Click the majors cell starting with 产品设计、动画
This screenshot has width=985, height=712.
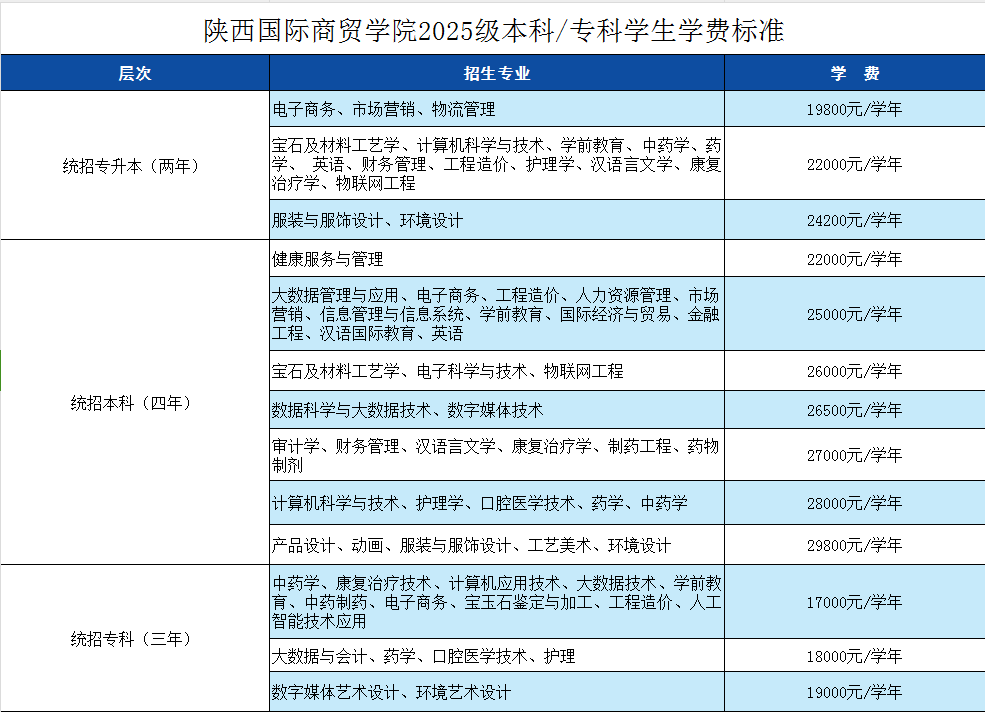click(x=497, y=545)
